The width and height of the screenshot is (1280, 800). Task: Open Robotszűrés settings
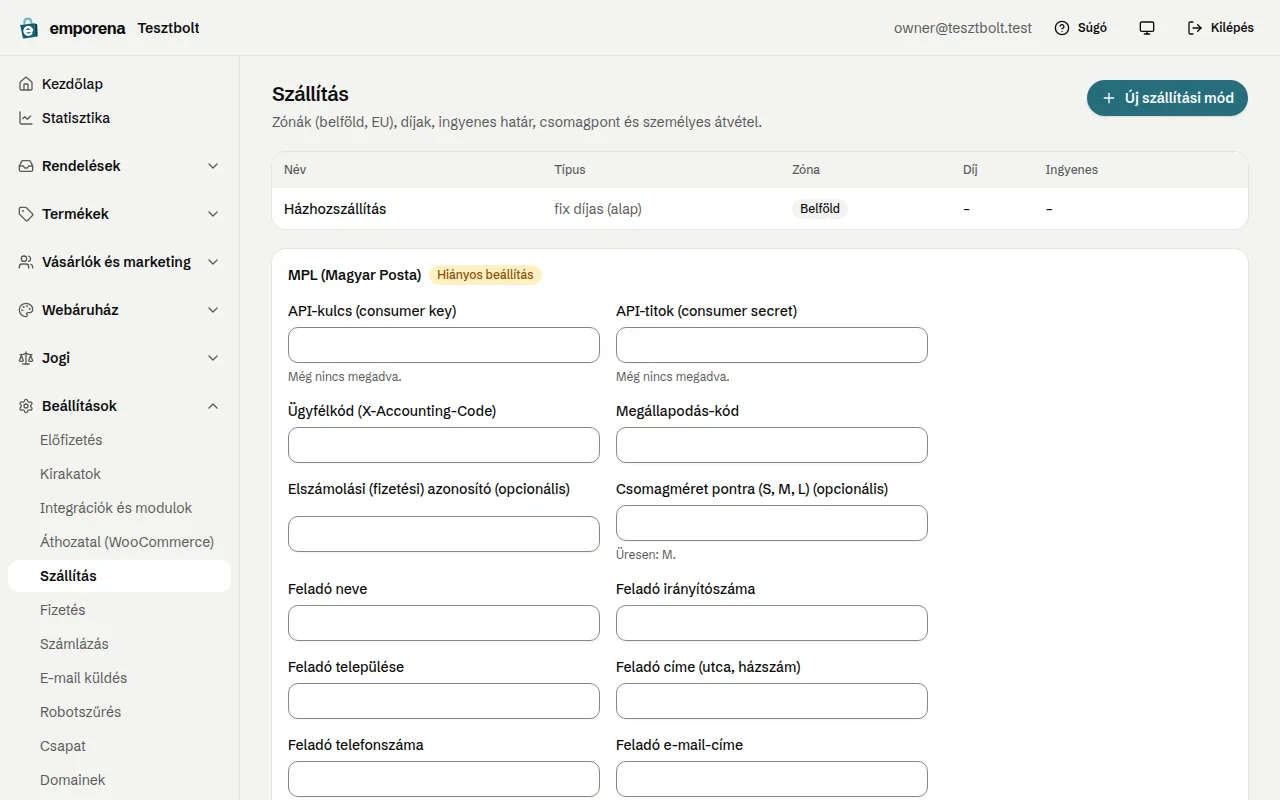(x=119, y=712)
